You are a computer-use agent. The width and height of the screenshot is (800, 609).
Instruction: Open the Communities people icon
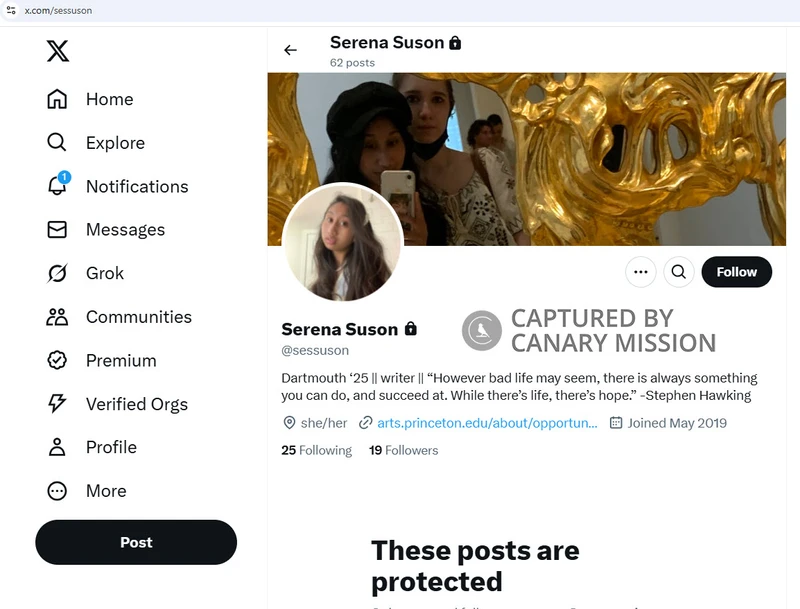(x=57, y=317)
